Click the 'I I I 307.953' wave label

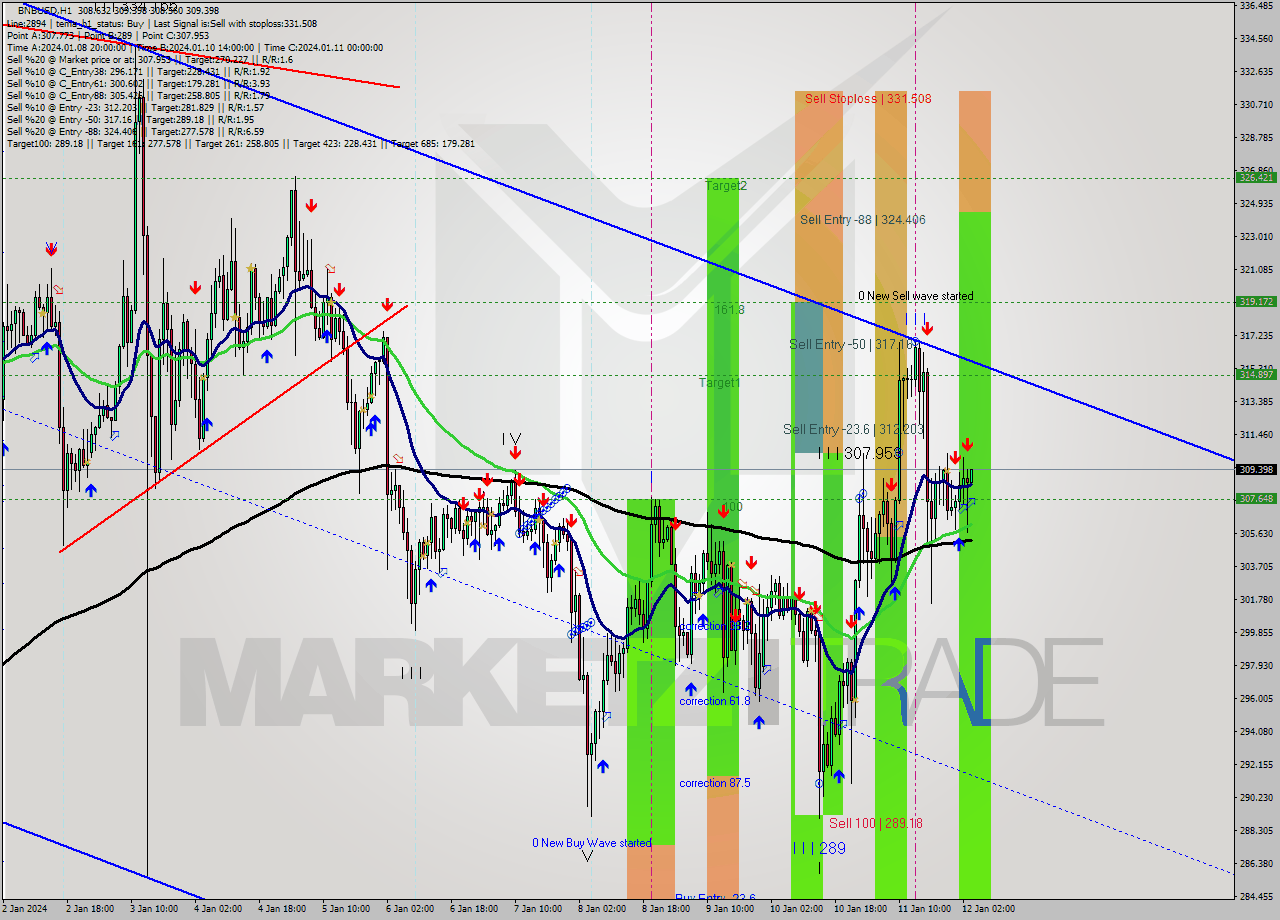pyautogui.click(x=860, y=453)
